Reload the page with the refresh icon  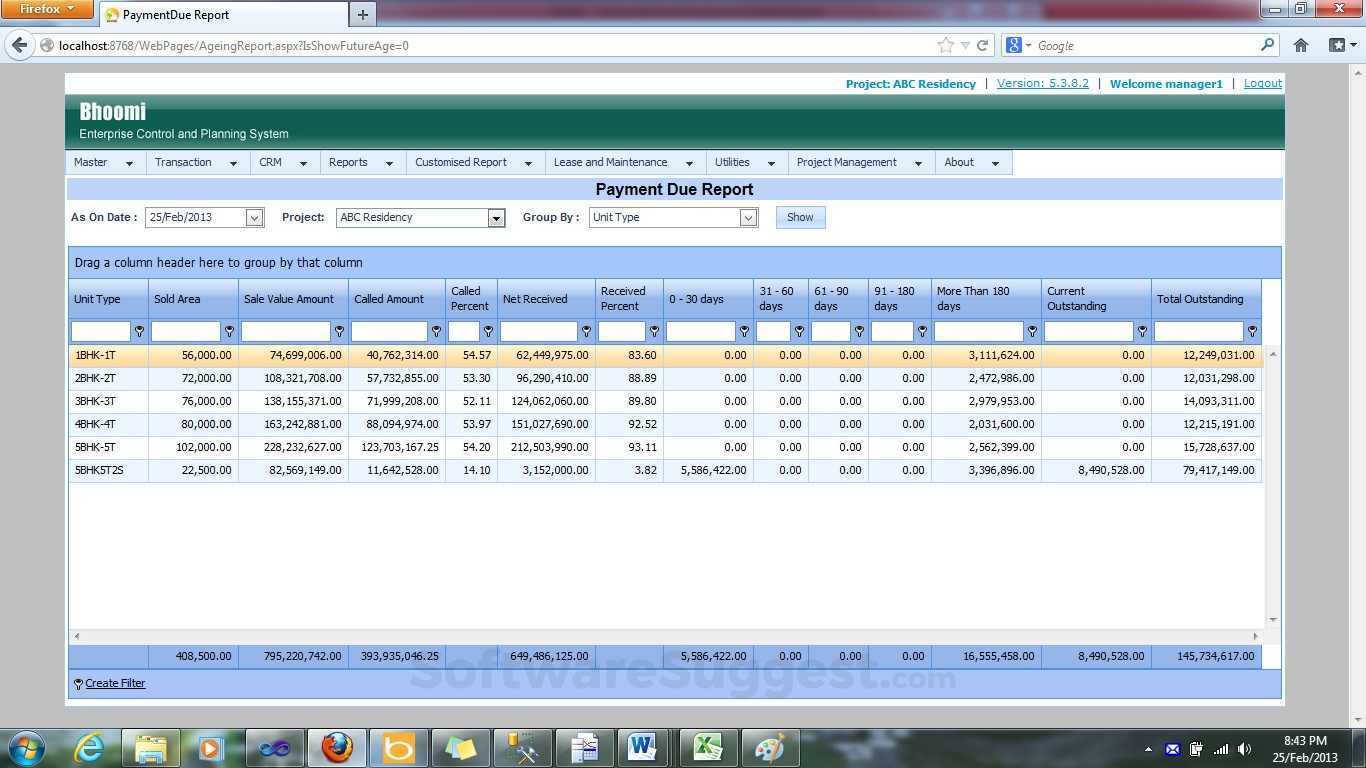click(x=982, y=45)
